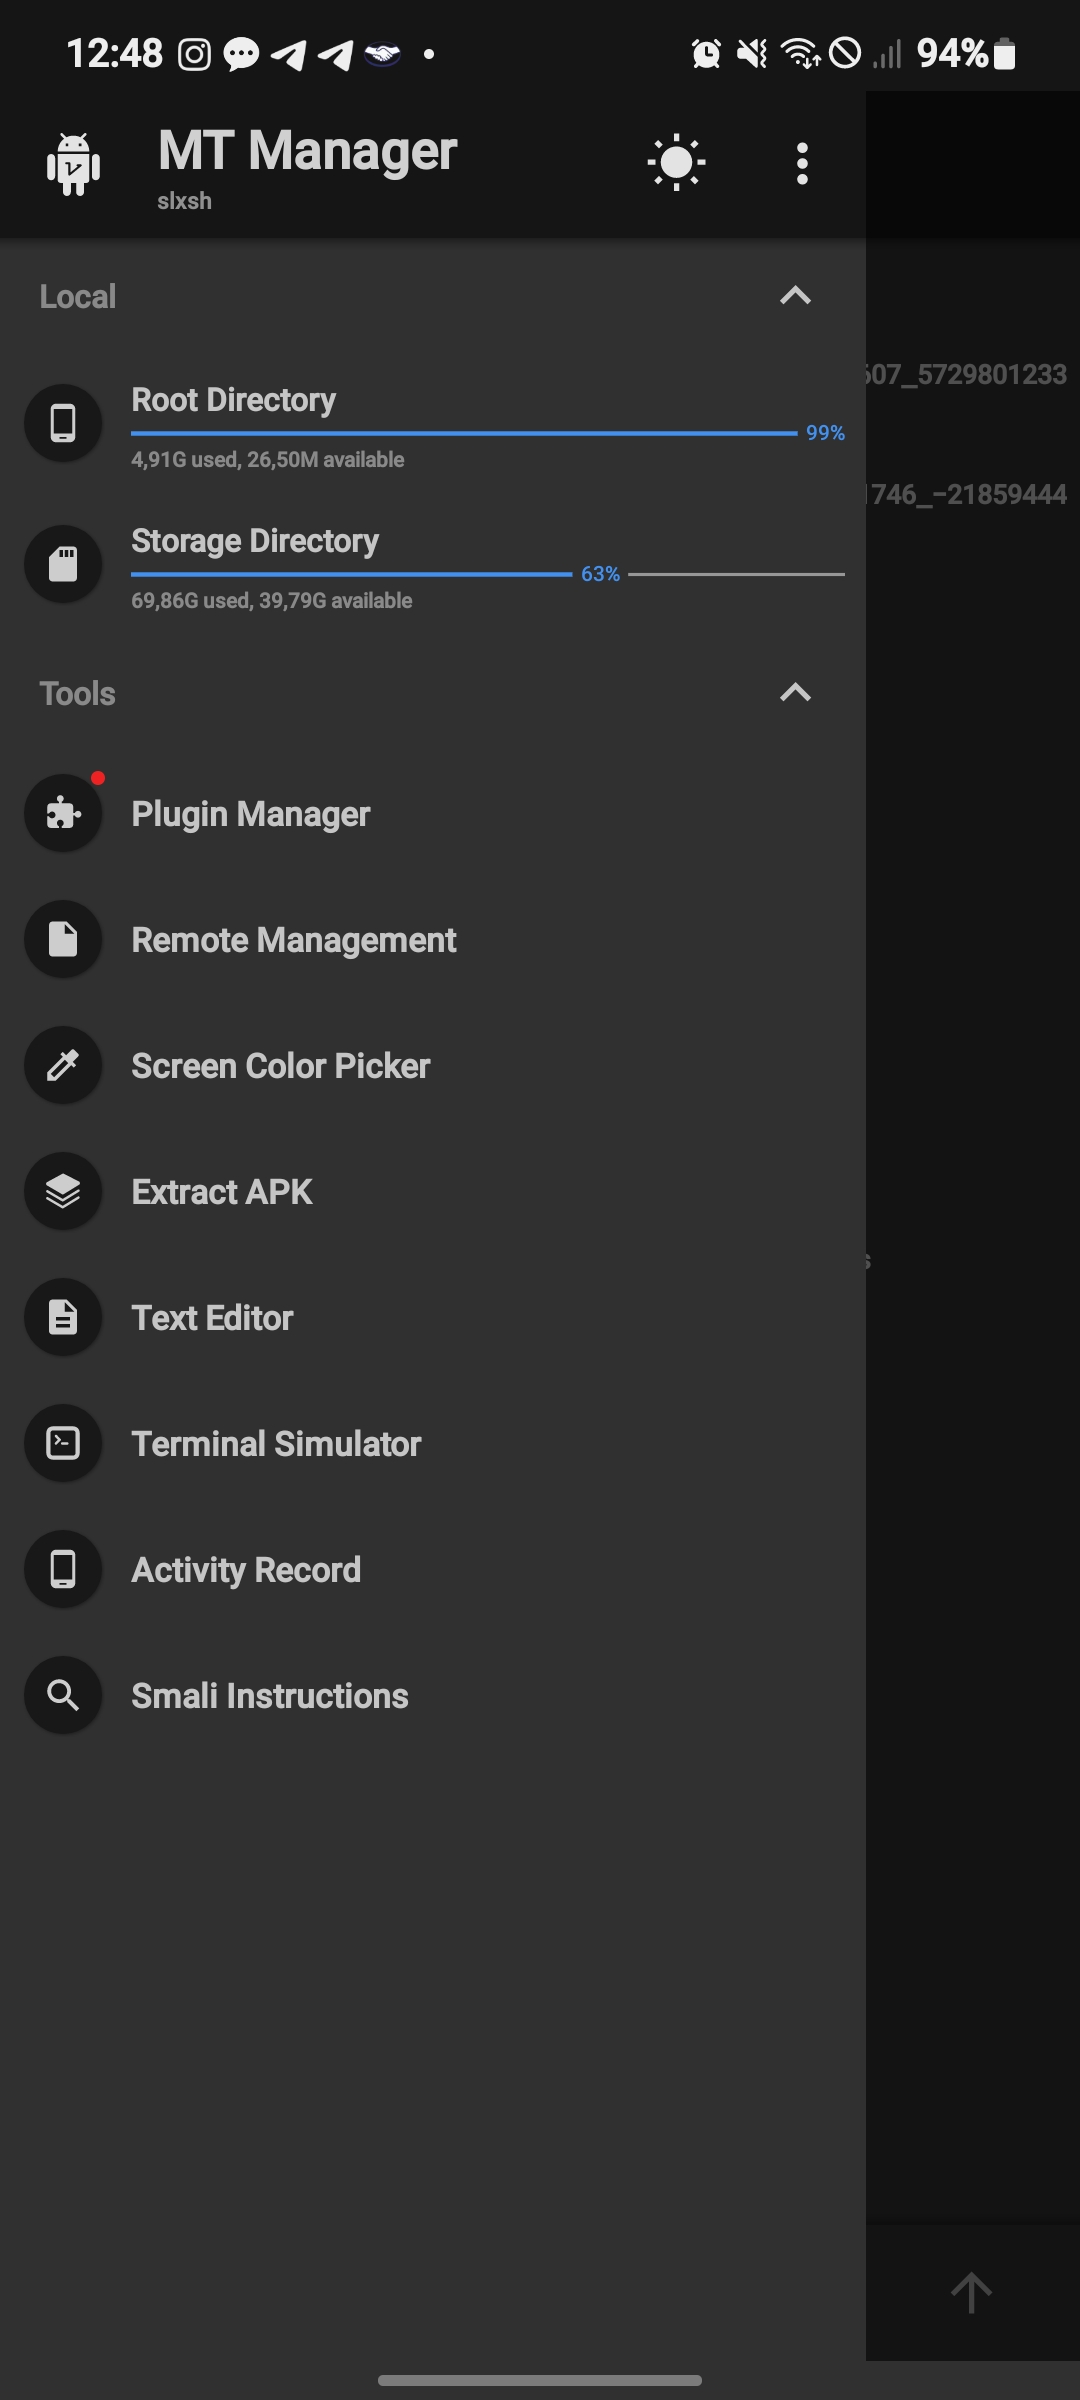Toggle the light/dark theme sun icon
The height and width of the screenshot is (2400, 1080).
click(x=677, y=162)
